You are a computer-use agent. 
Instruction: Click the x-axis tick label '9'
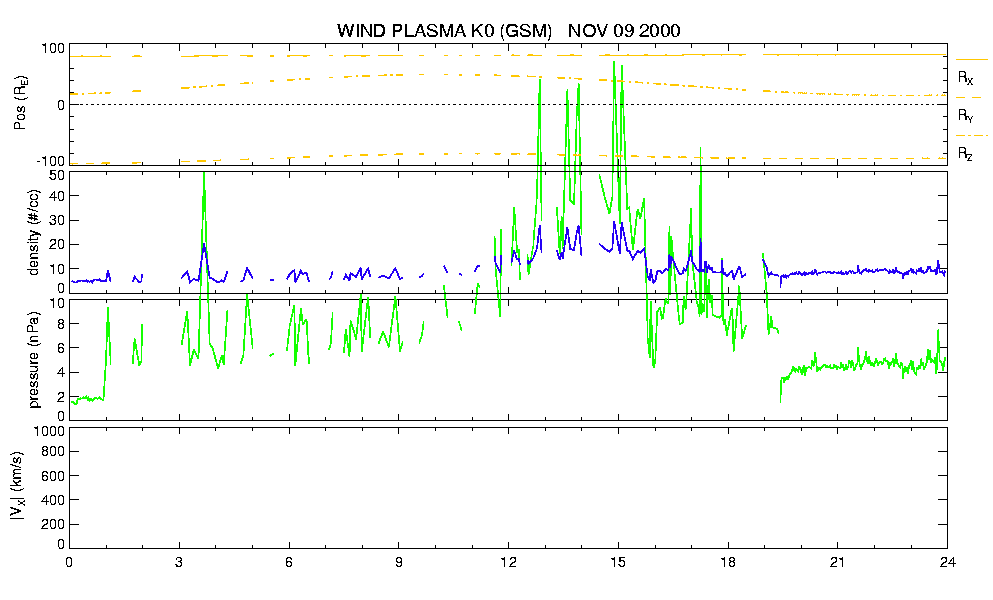[x=398, y=562]
